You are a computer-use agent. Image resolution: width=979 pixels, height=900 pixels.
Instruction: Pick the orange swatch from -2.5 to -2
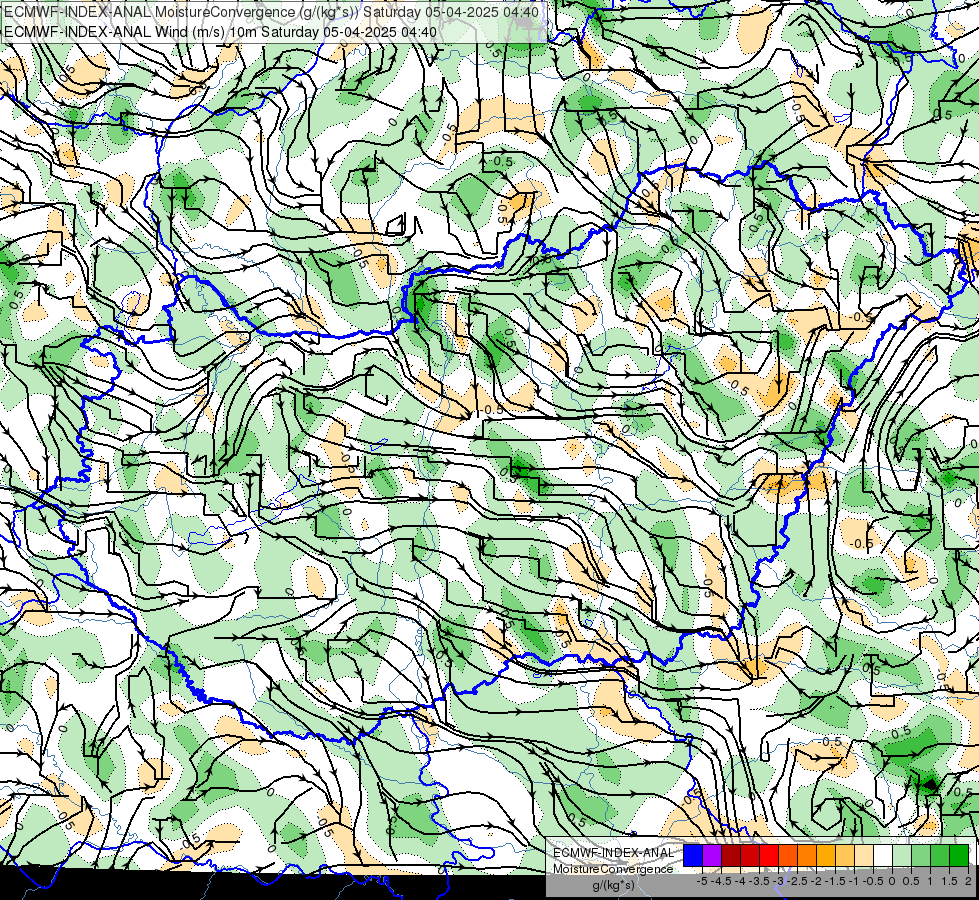[807, 856]
